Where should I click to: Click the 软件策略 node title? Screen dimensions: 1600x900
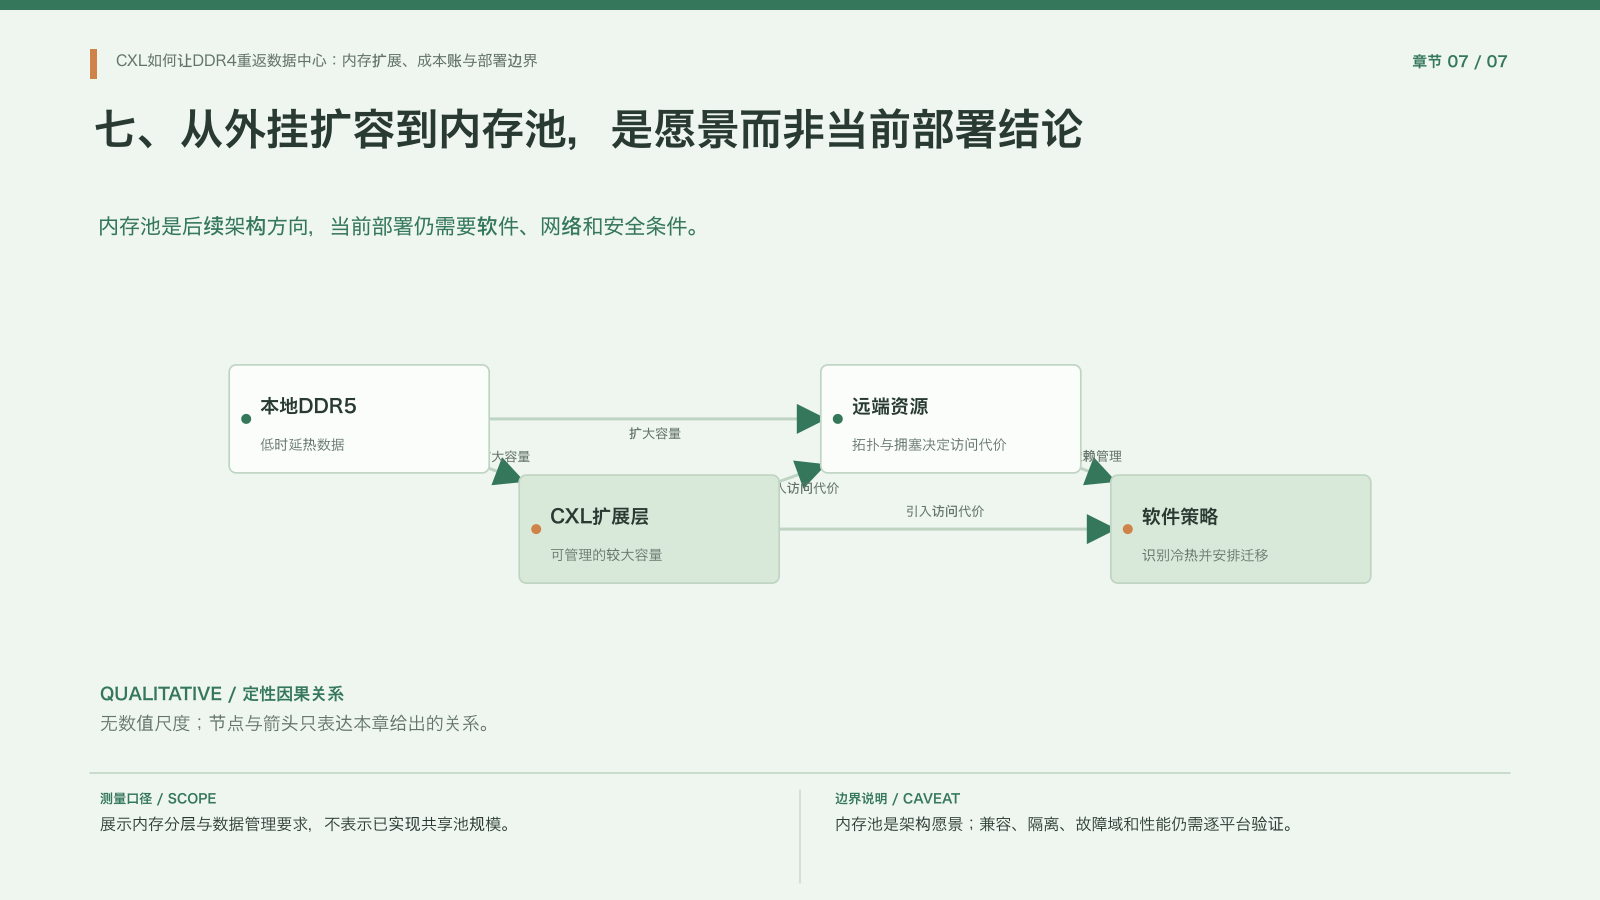(x=1180, y=516)
